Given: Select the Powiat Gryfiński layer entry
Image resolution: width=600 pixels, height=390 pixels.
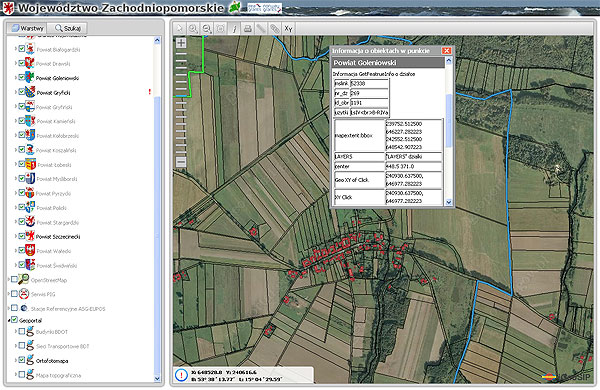Looking at the screenshot, I should click(54, 107).
